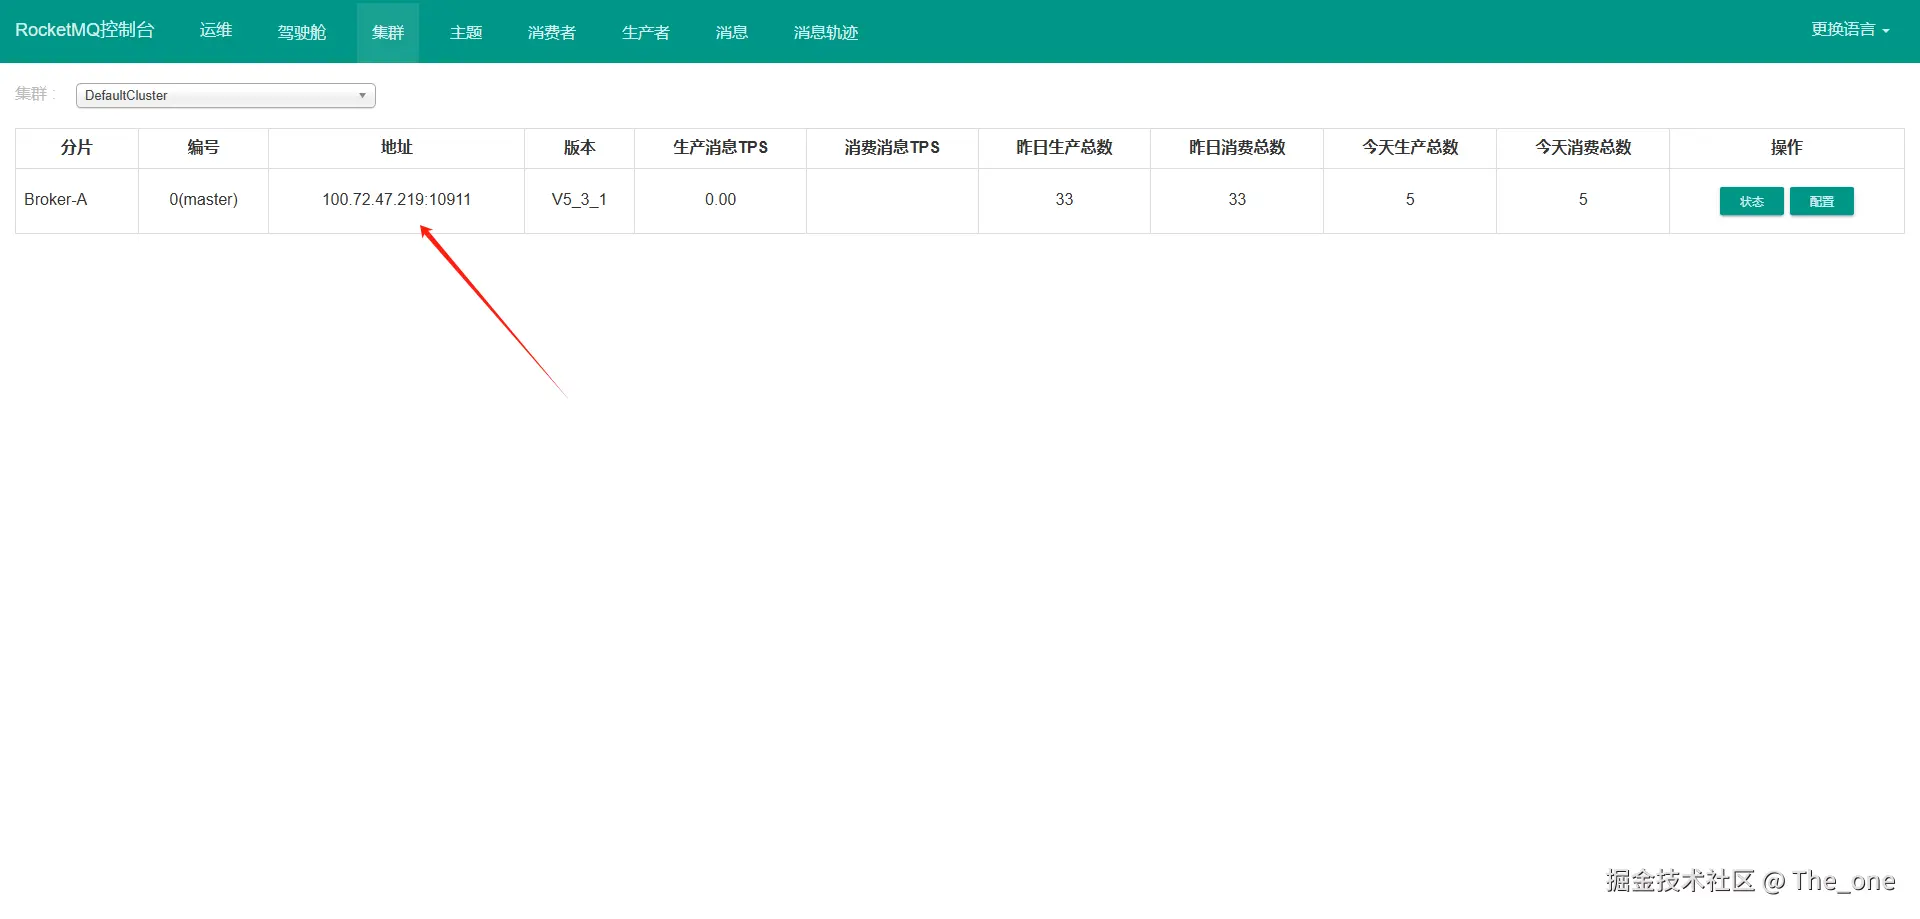Viewport: 1920px width, 919px height.
Task: Click the 配置 button for Broker-A
Action: [x=1822, y=201]
